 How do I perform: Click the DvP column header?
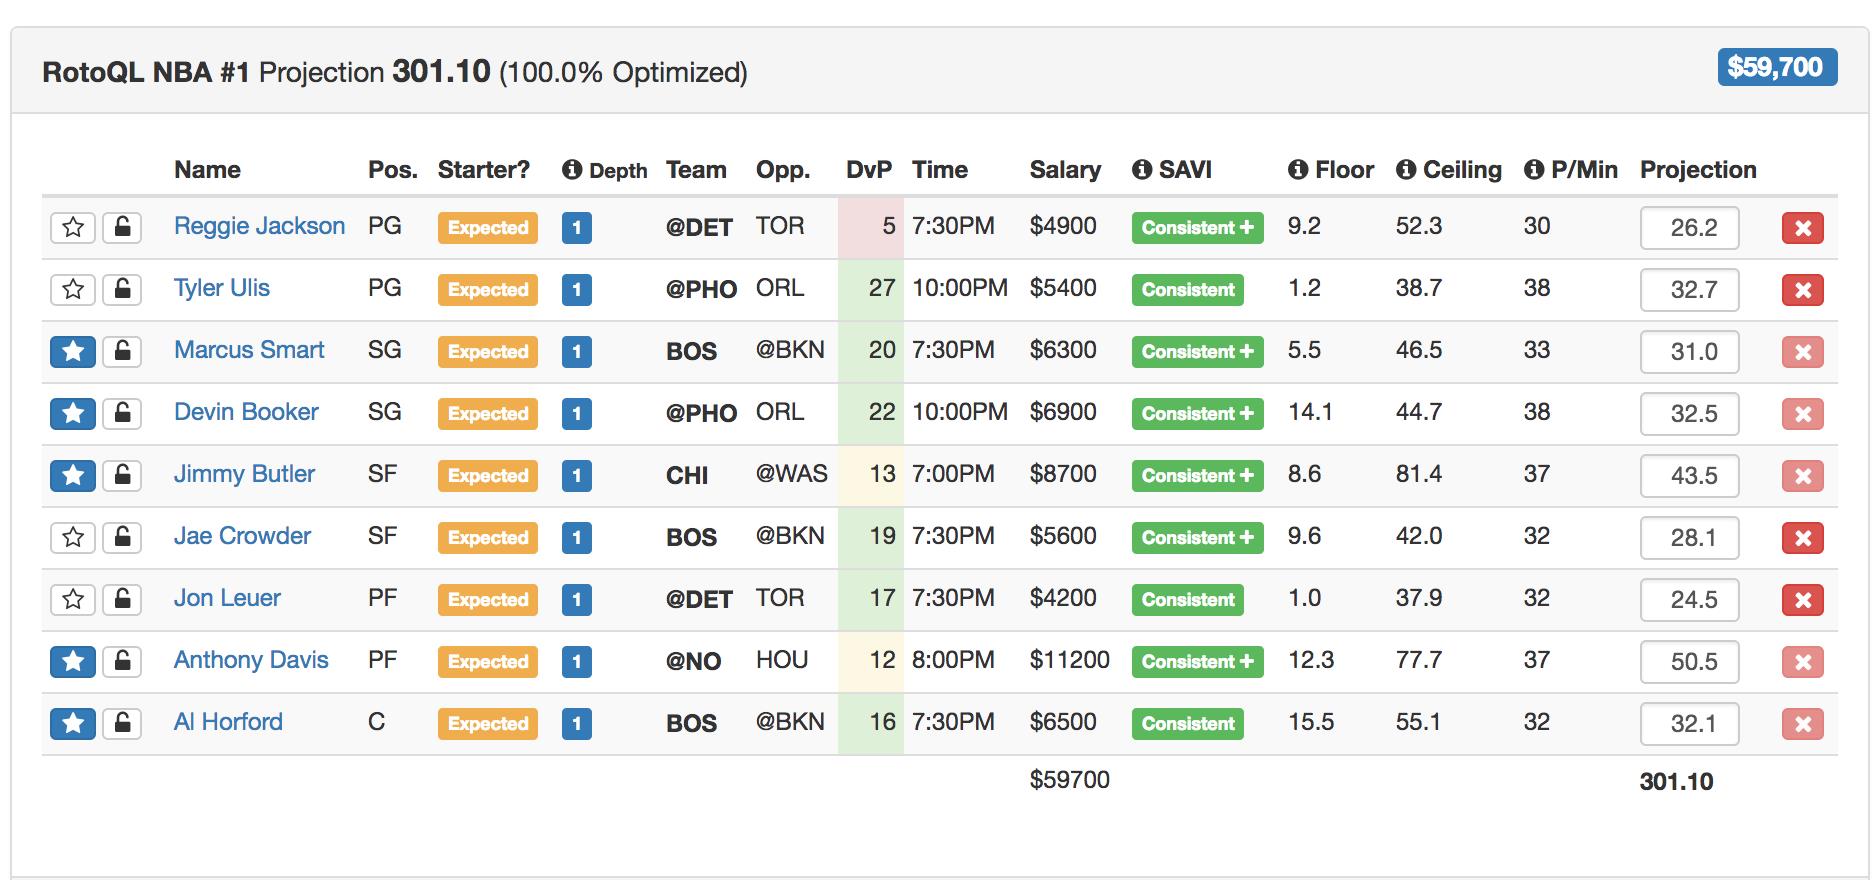[868, 170]
